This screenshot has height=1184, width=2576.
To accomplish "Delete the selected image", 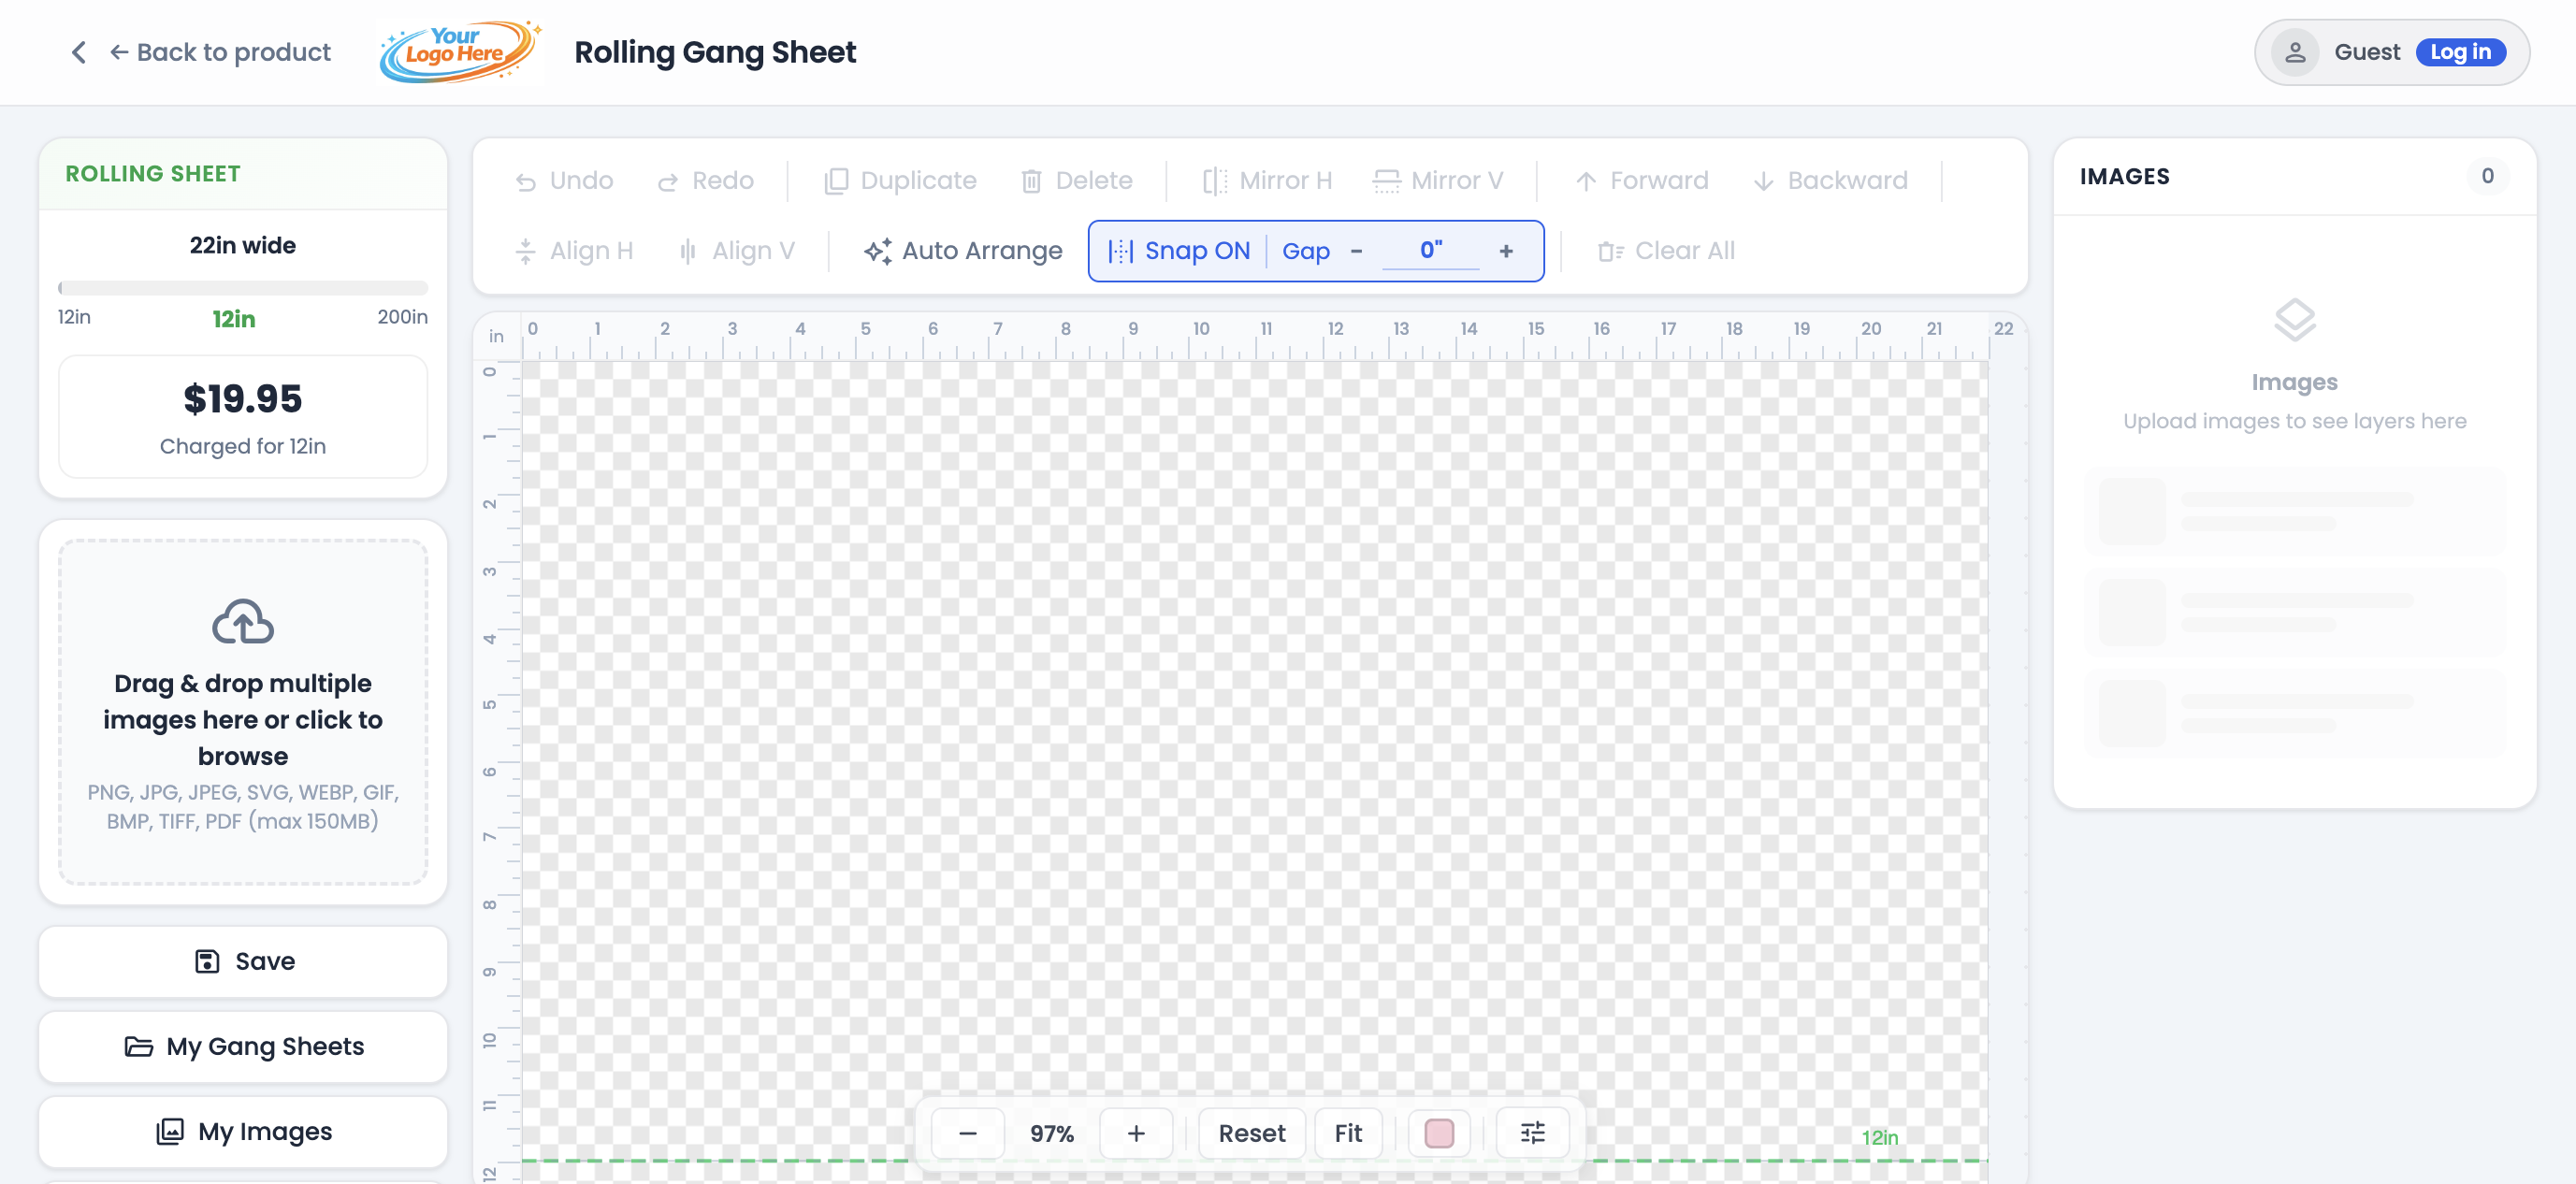I will pos(1076,181).
